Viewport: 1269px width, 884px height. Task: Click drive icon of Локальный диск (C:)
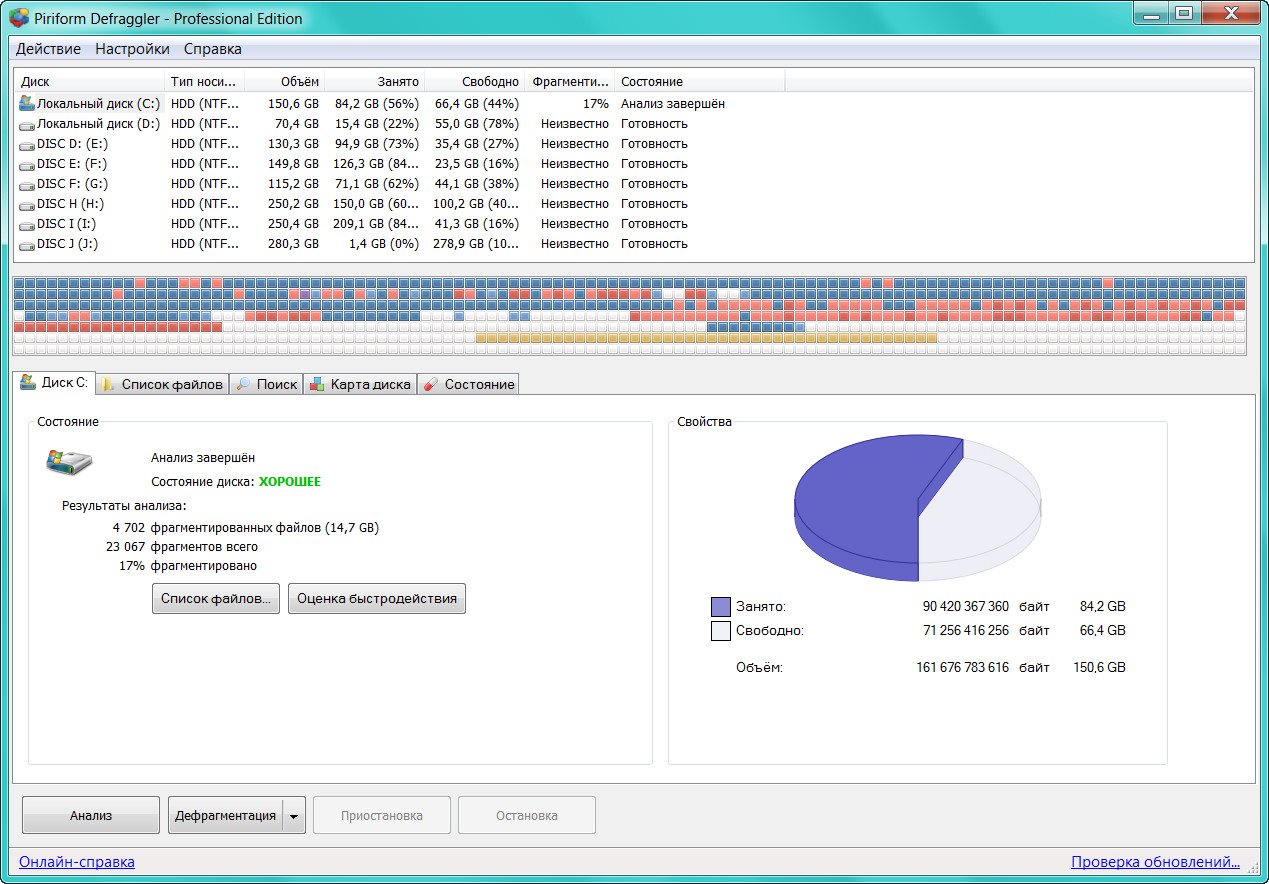click(27, 103)
